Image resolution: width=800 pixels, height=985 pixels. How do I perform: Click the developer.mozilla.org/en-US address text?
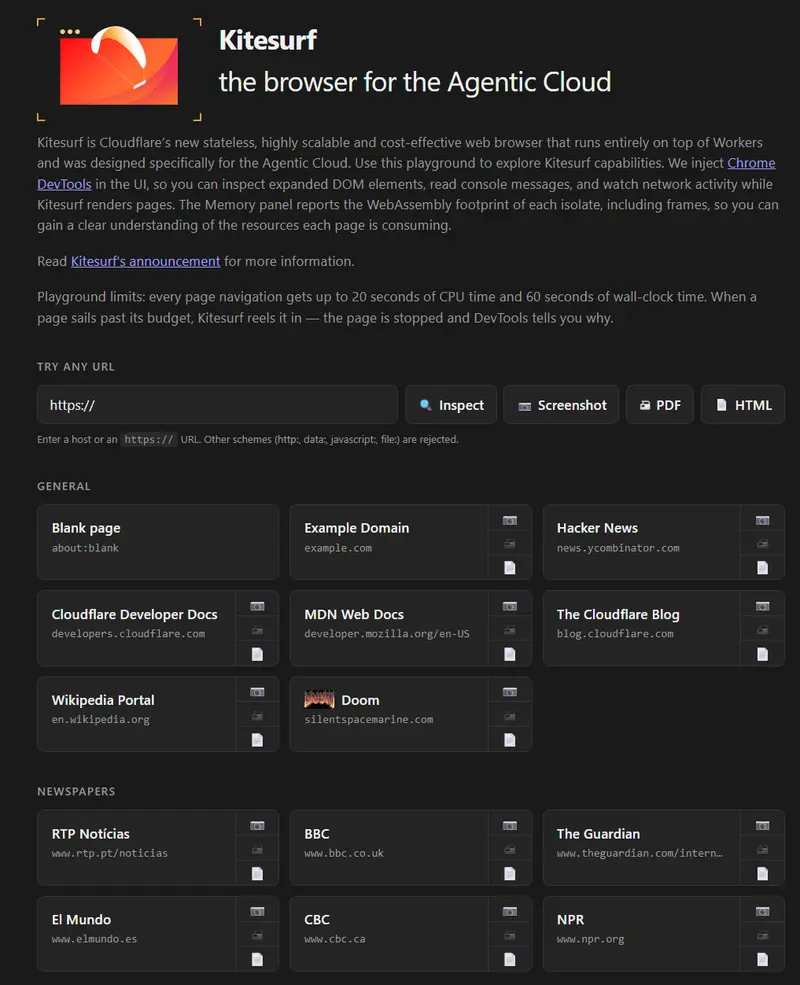click(x=387, y=634)
